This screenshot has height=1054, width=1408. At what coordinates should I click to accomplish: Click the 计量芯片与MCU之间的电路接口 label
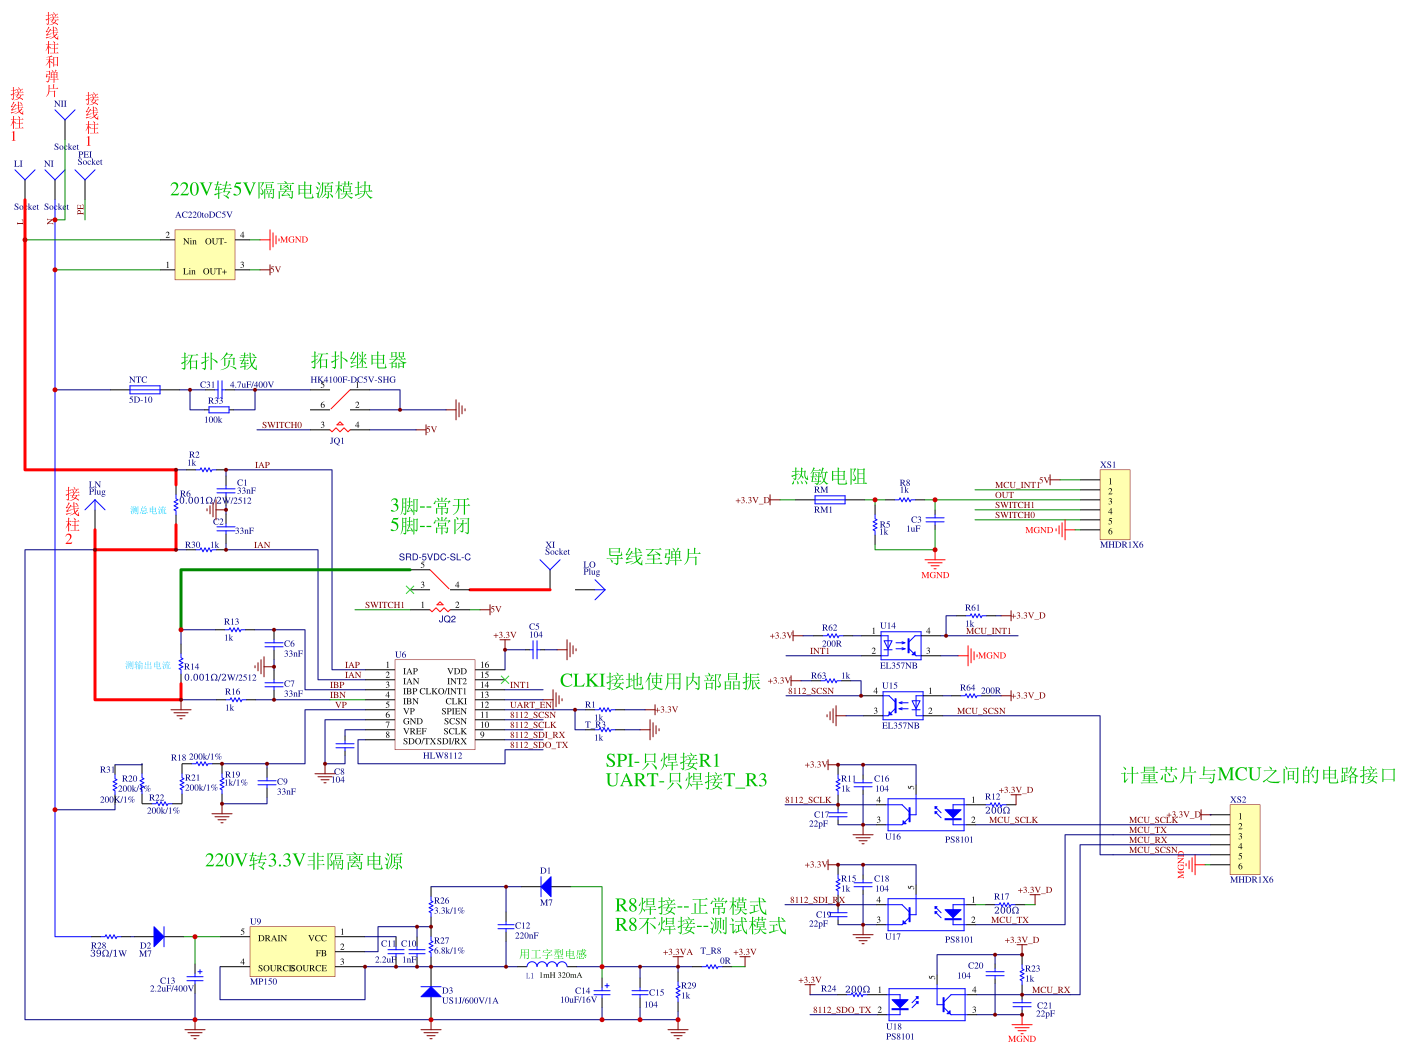click(x=1258, y=775)
